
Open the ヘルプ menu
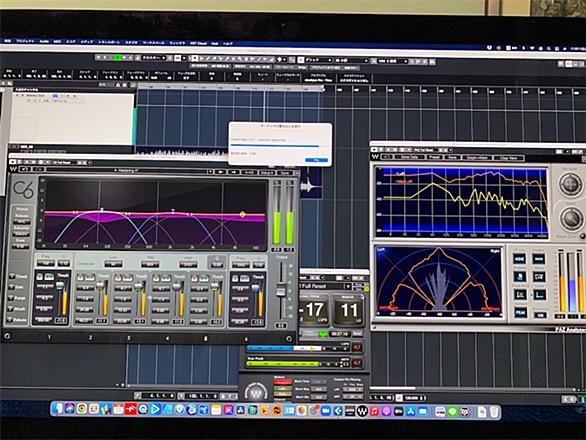[x=228, y=43]
